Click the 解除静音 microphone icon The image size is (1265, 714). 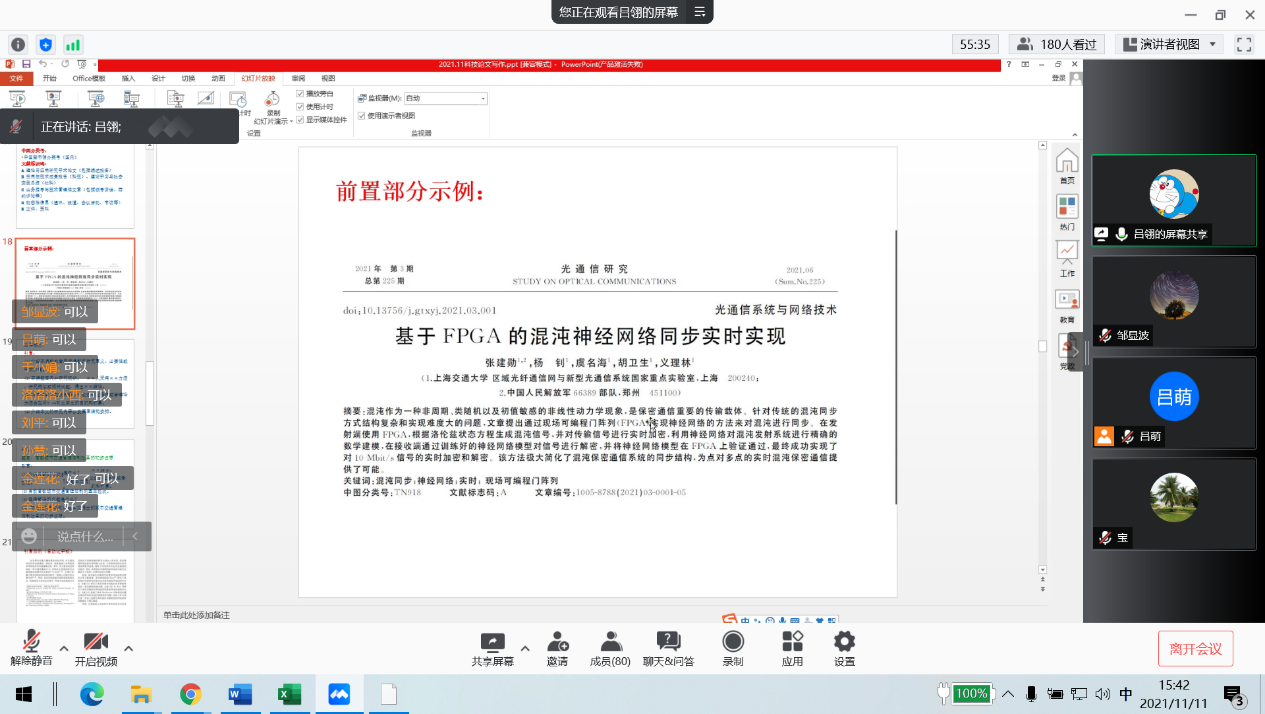tap(31, 642)
